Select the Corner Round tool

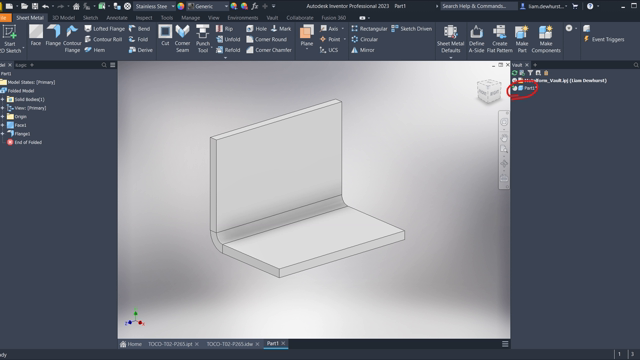tap(267, 39)
